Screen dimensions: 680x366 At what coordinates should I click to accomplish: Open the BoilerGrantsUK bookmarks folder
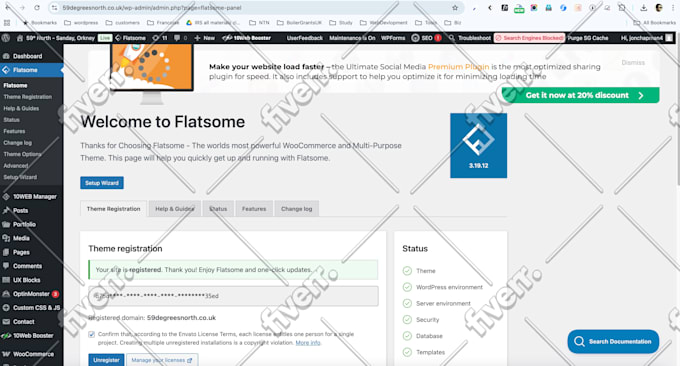point(300,23)
